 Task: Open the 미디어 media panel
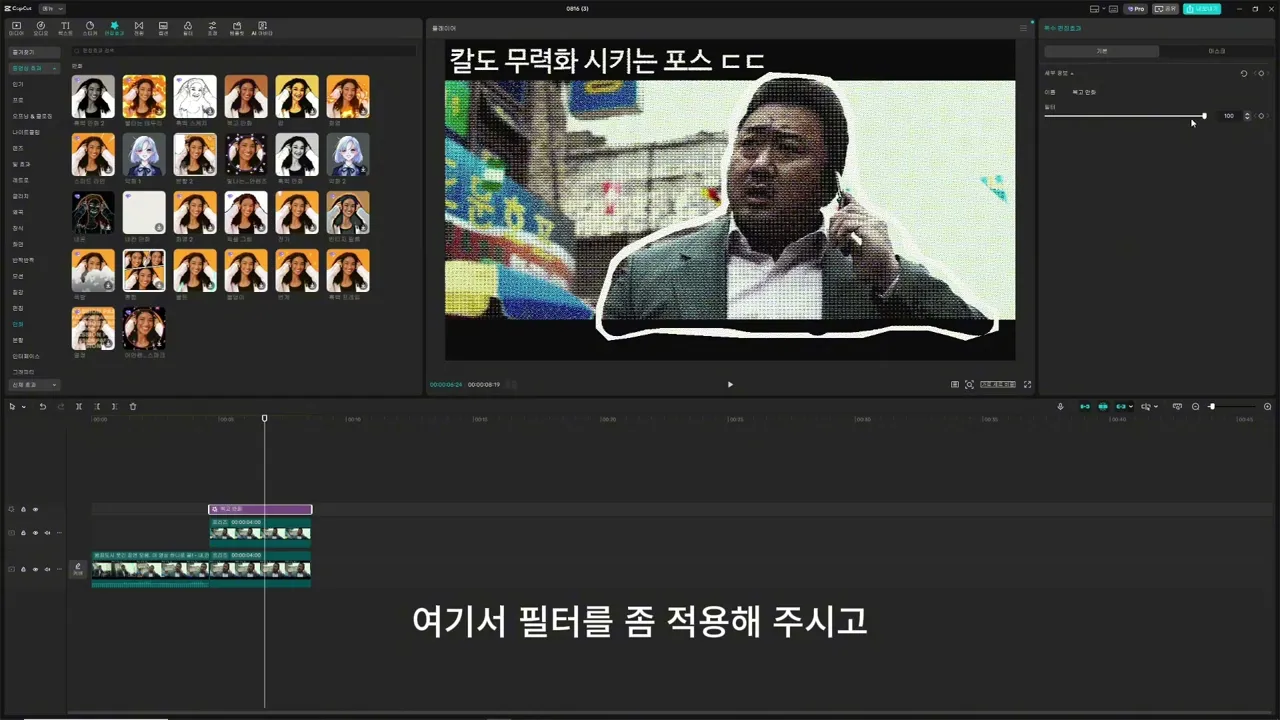click(x=16, y=28)
